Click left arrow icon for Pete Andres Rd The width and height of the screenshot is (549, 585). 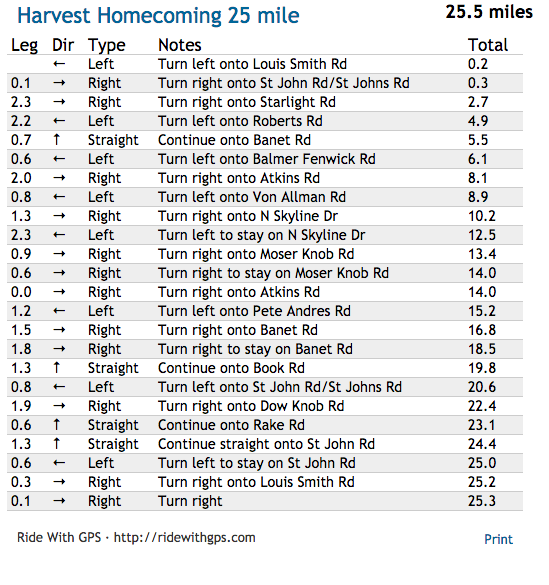[x=59, y=311]
